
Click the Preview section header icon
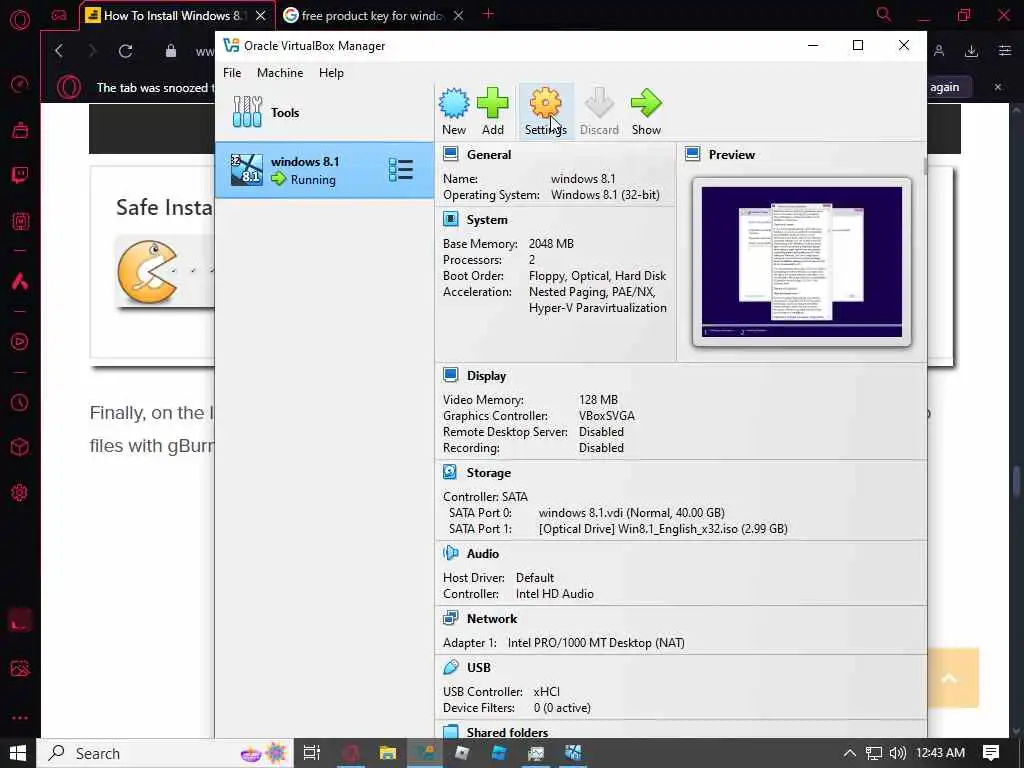click(x=692, y=154)
